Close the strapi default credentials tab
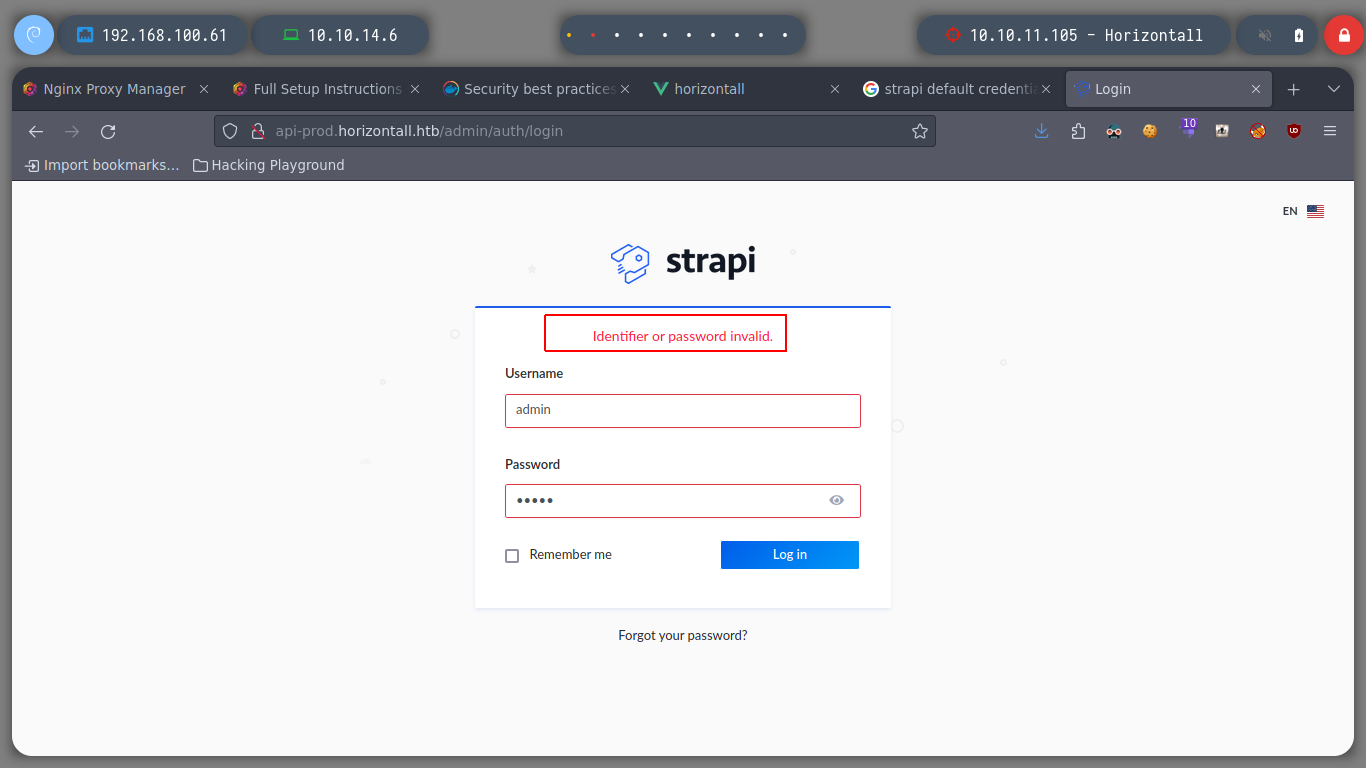Screen dimensions: 1366x768 point(1046,89)
